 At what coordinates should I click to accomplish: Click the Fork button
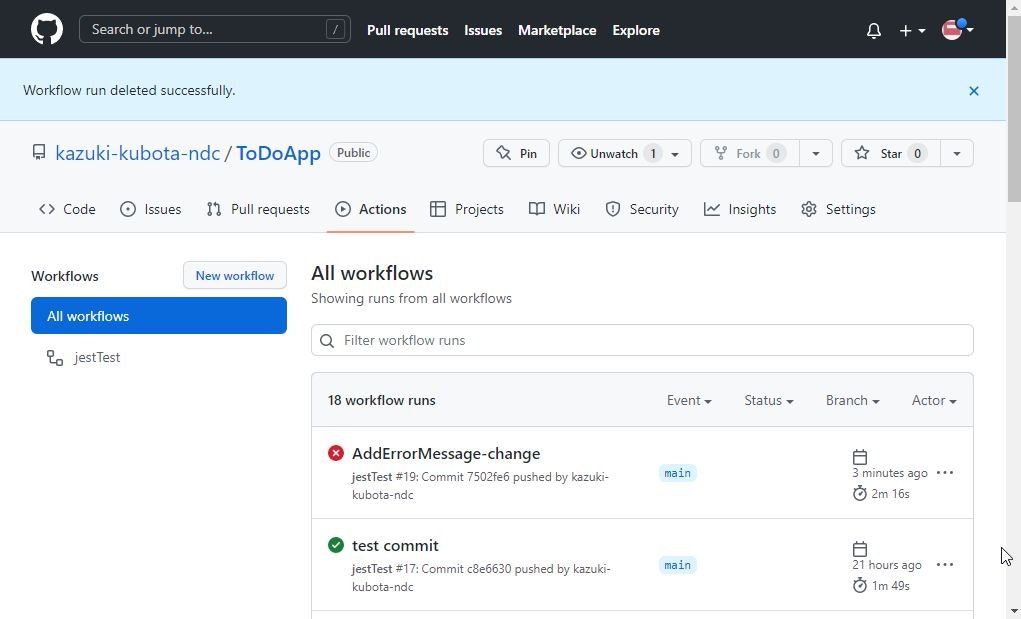pyautogui.click(x=749, y=153)
